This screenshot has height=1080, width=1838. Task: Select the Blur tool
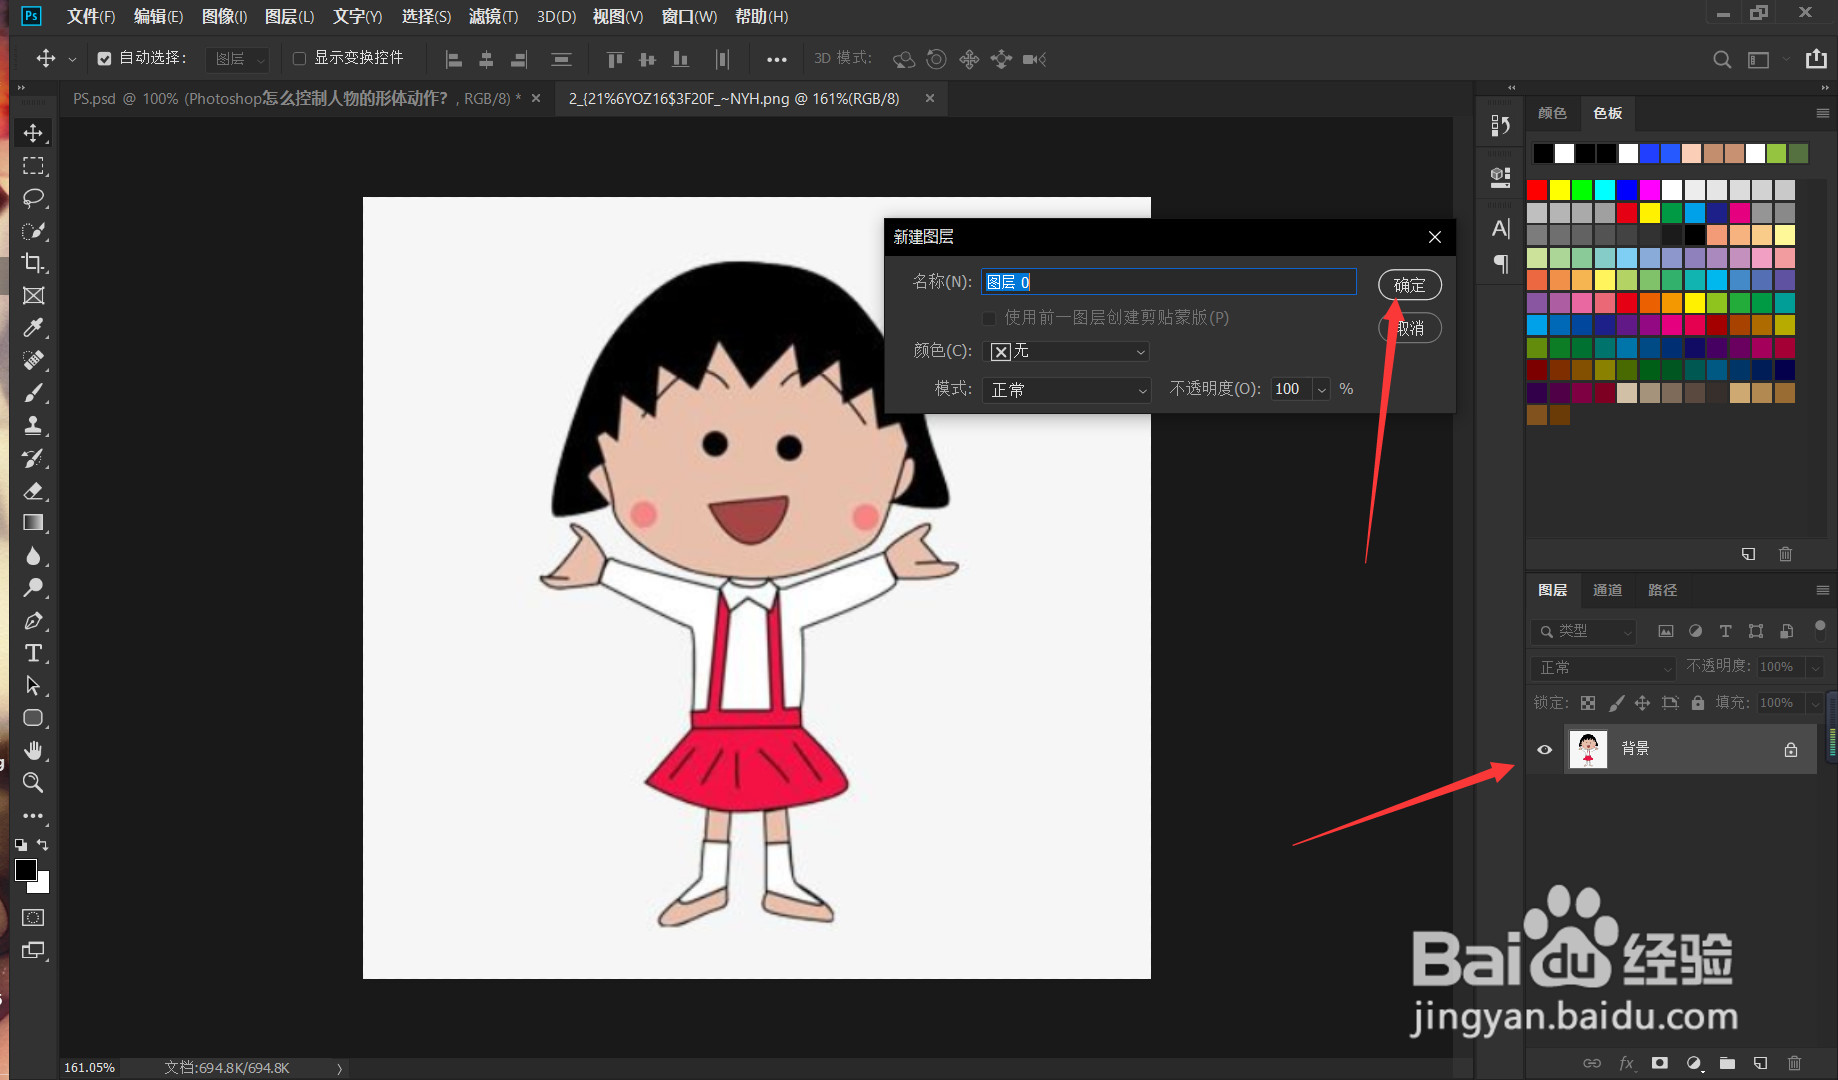coord(33,556)
